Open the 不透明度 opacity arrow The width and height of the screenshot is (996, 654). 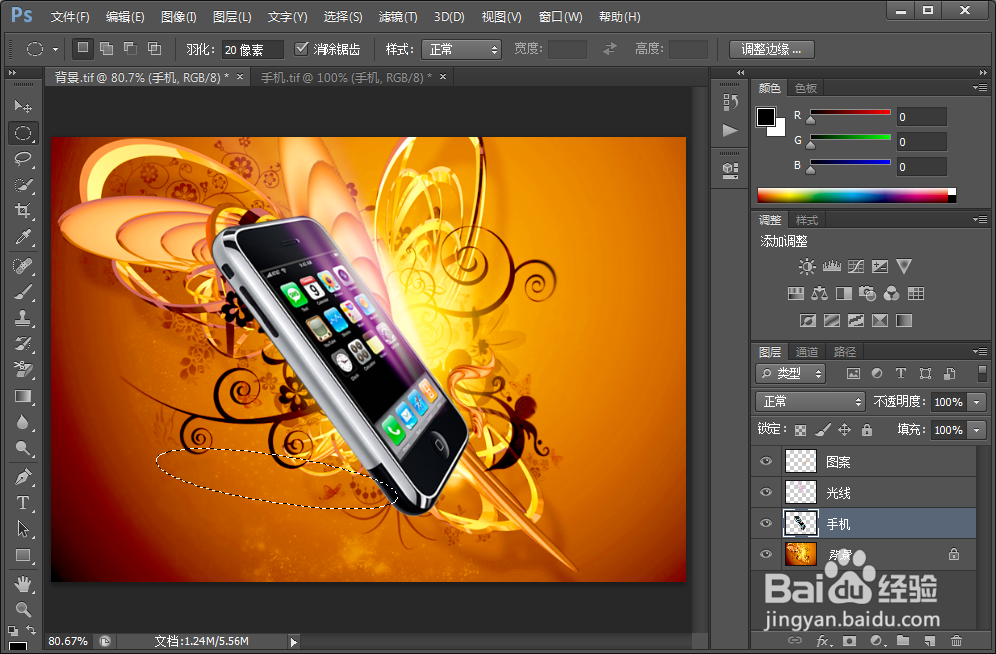(x=976, y=402)
